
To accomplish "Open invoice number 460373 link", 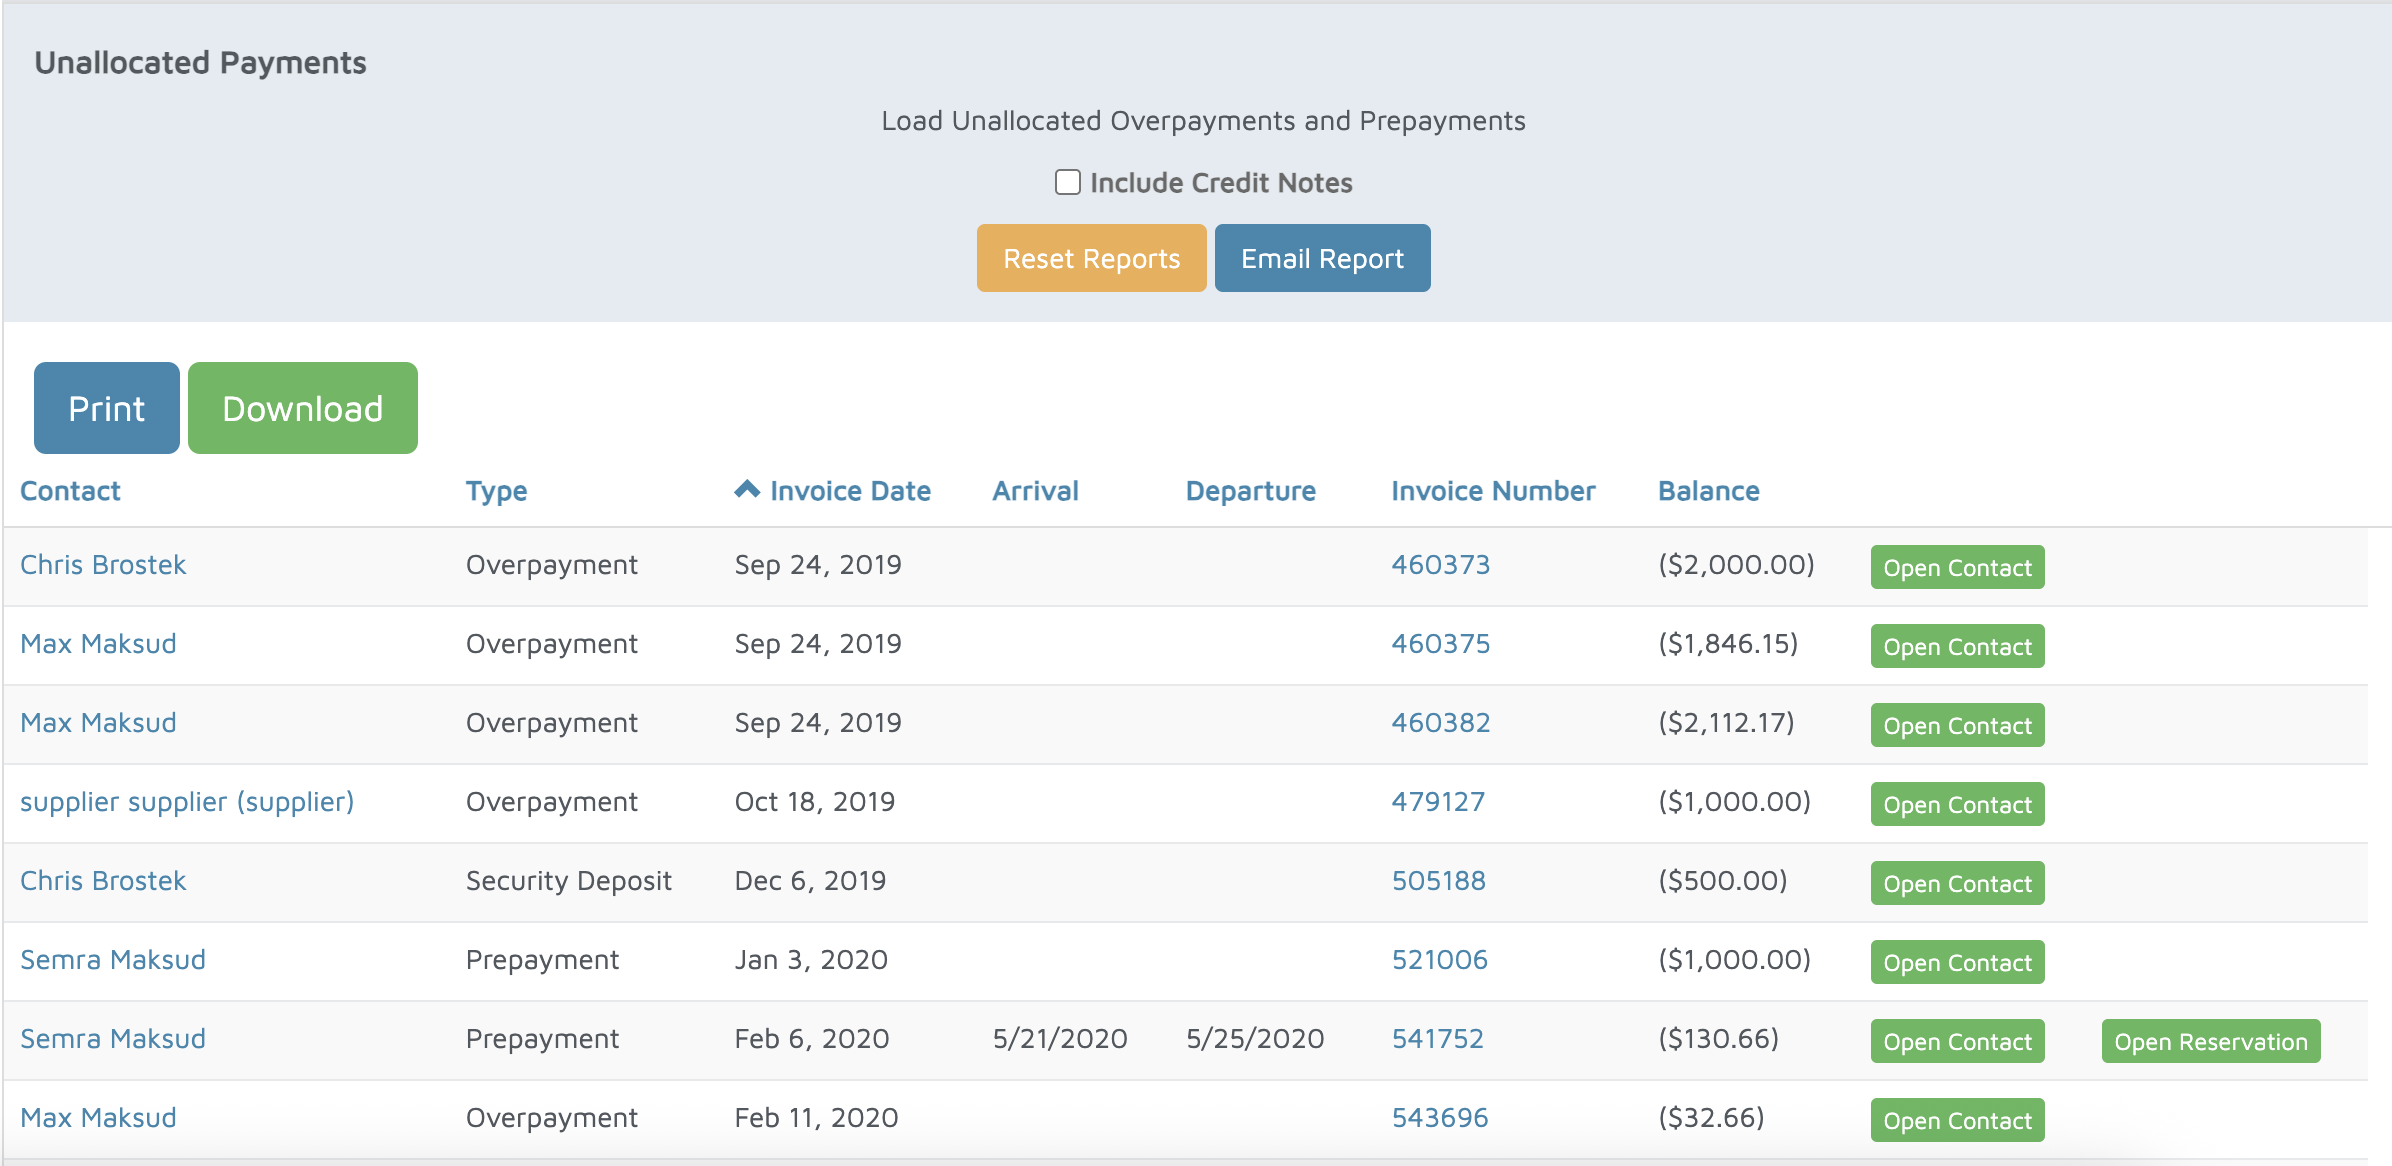I will (x=1440, y=565).
